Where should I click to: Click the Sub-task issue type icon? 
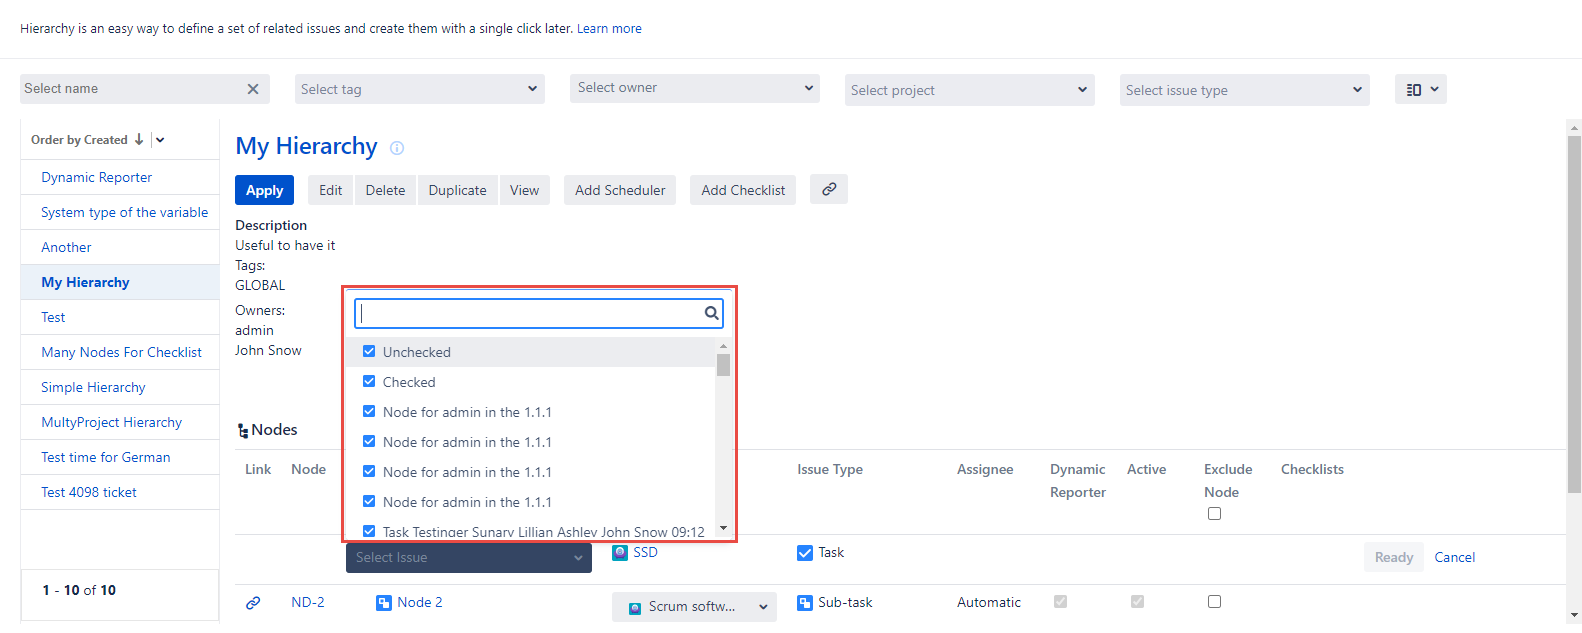804,602
